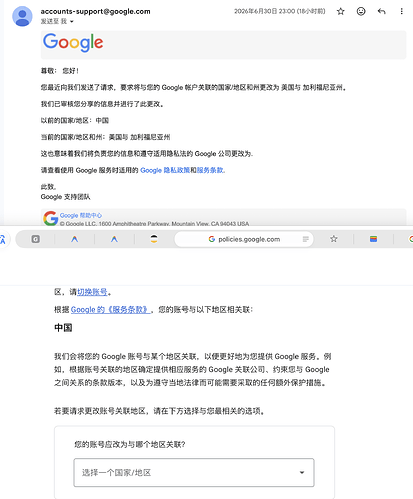This screenshot has height=499, width=413.
Task: Open the Google 隐私政策 link
Action: (x=165, y=170)
